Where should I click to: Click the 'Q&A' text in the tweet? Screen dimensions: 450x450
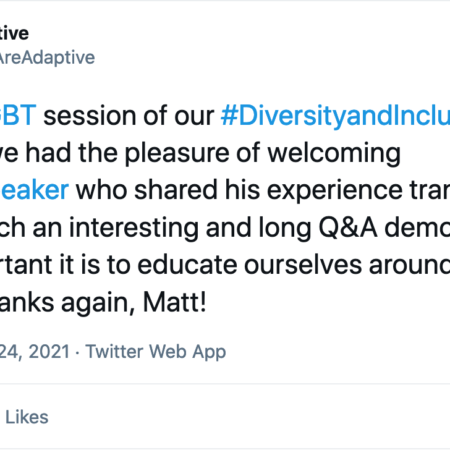pos(348,228)
